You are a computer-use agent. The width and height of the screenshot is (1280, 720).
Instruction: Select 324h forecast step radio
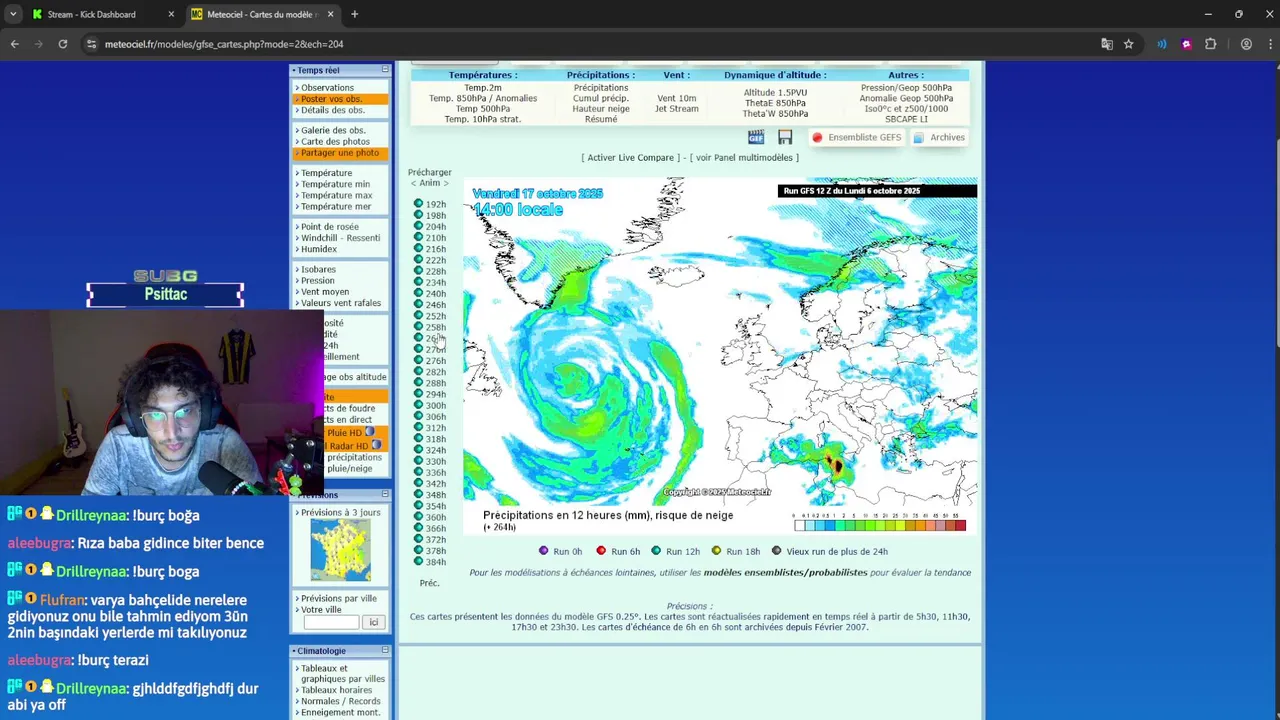pyautogui.click(x=418, y=450)
